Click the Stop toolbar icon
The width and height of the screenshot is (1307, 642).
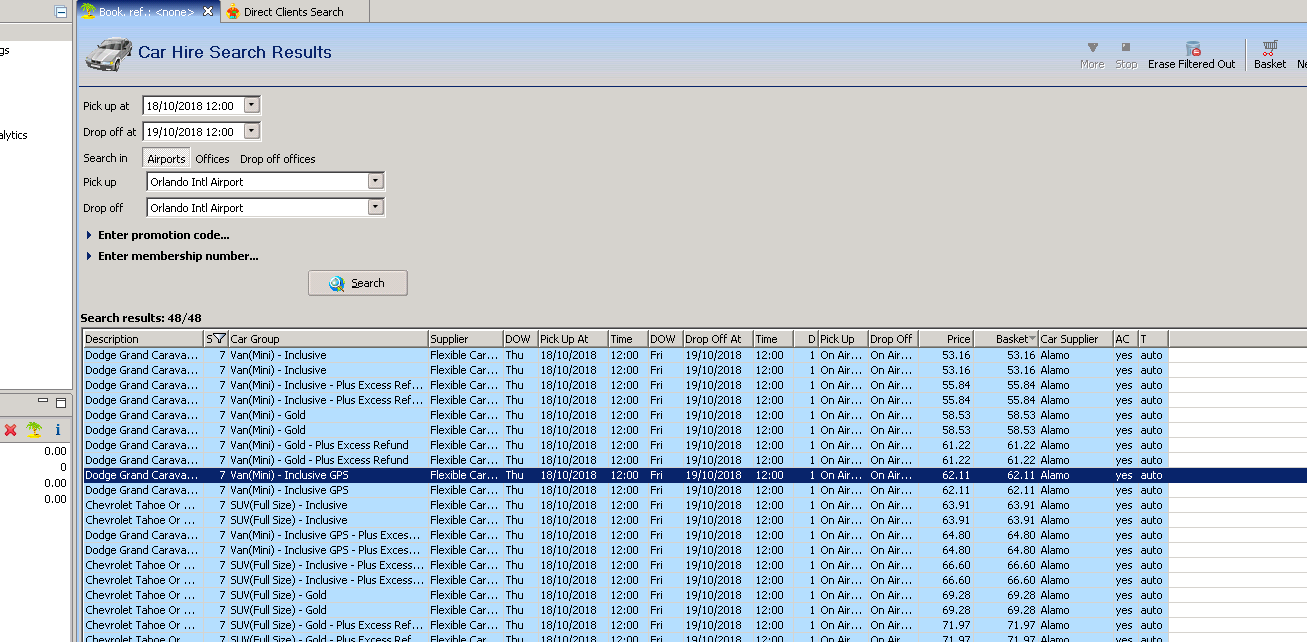tap(1126, 47)
